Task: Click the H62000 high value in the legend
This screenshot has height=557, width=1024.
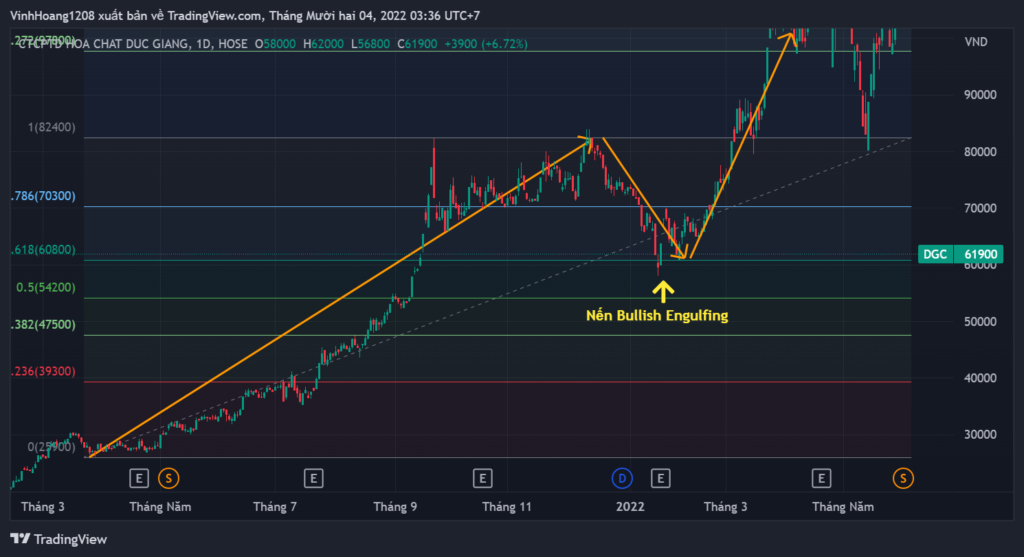Action: click(323, 44)
